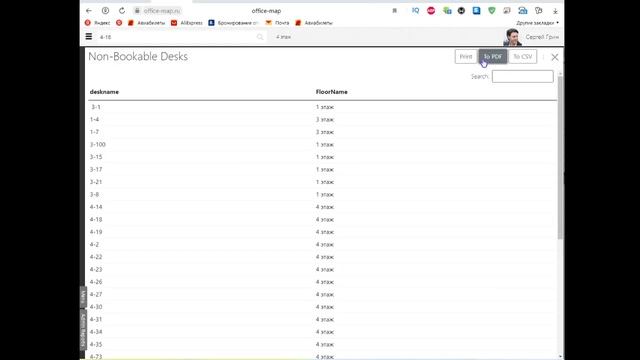640x360 pixels.
Task: Open browser downloads arrow icon
Action: point(555,11)
